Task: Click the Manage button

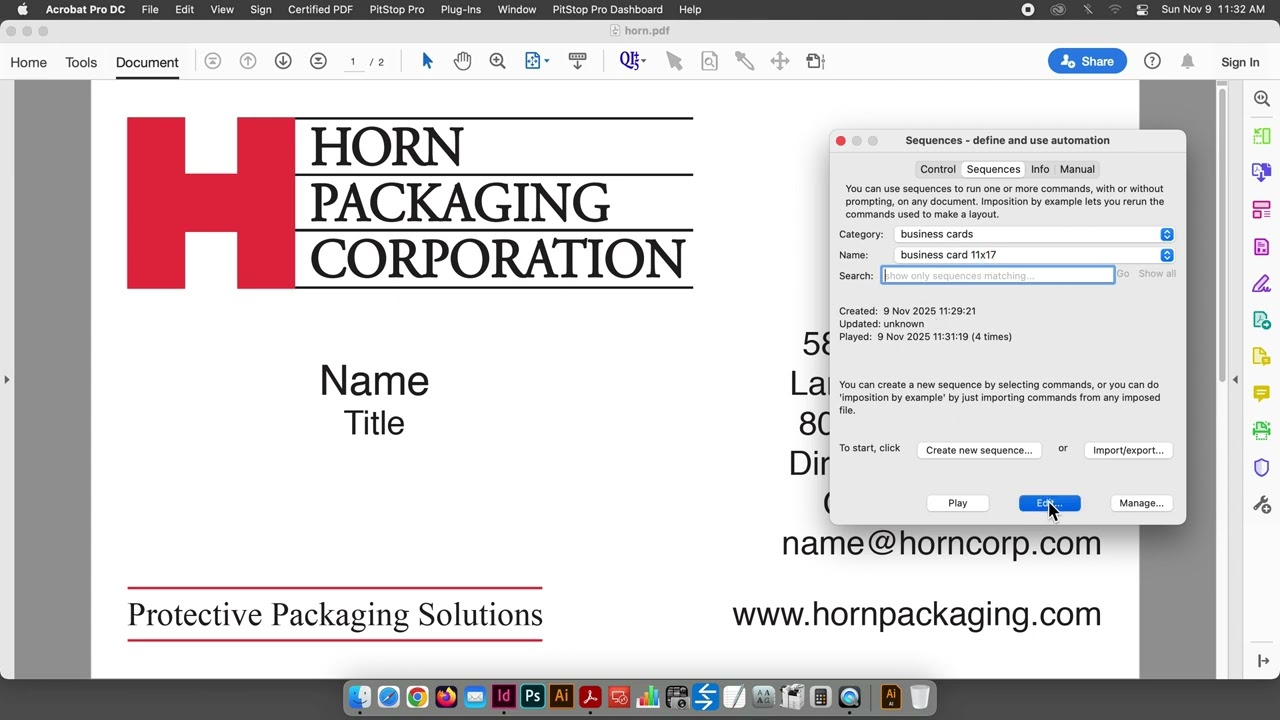Action: (1141, 503)
